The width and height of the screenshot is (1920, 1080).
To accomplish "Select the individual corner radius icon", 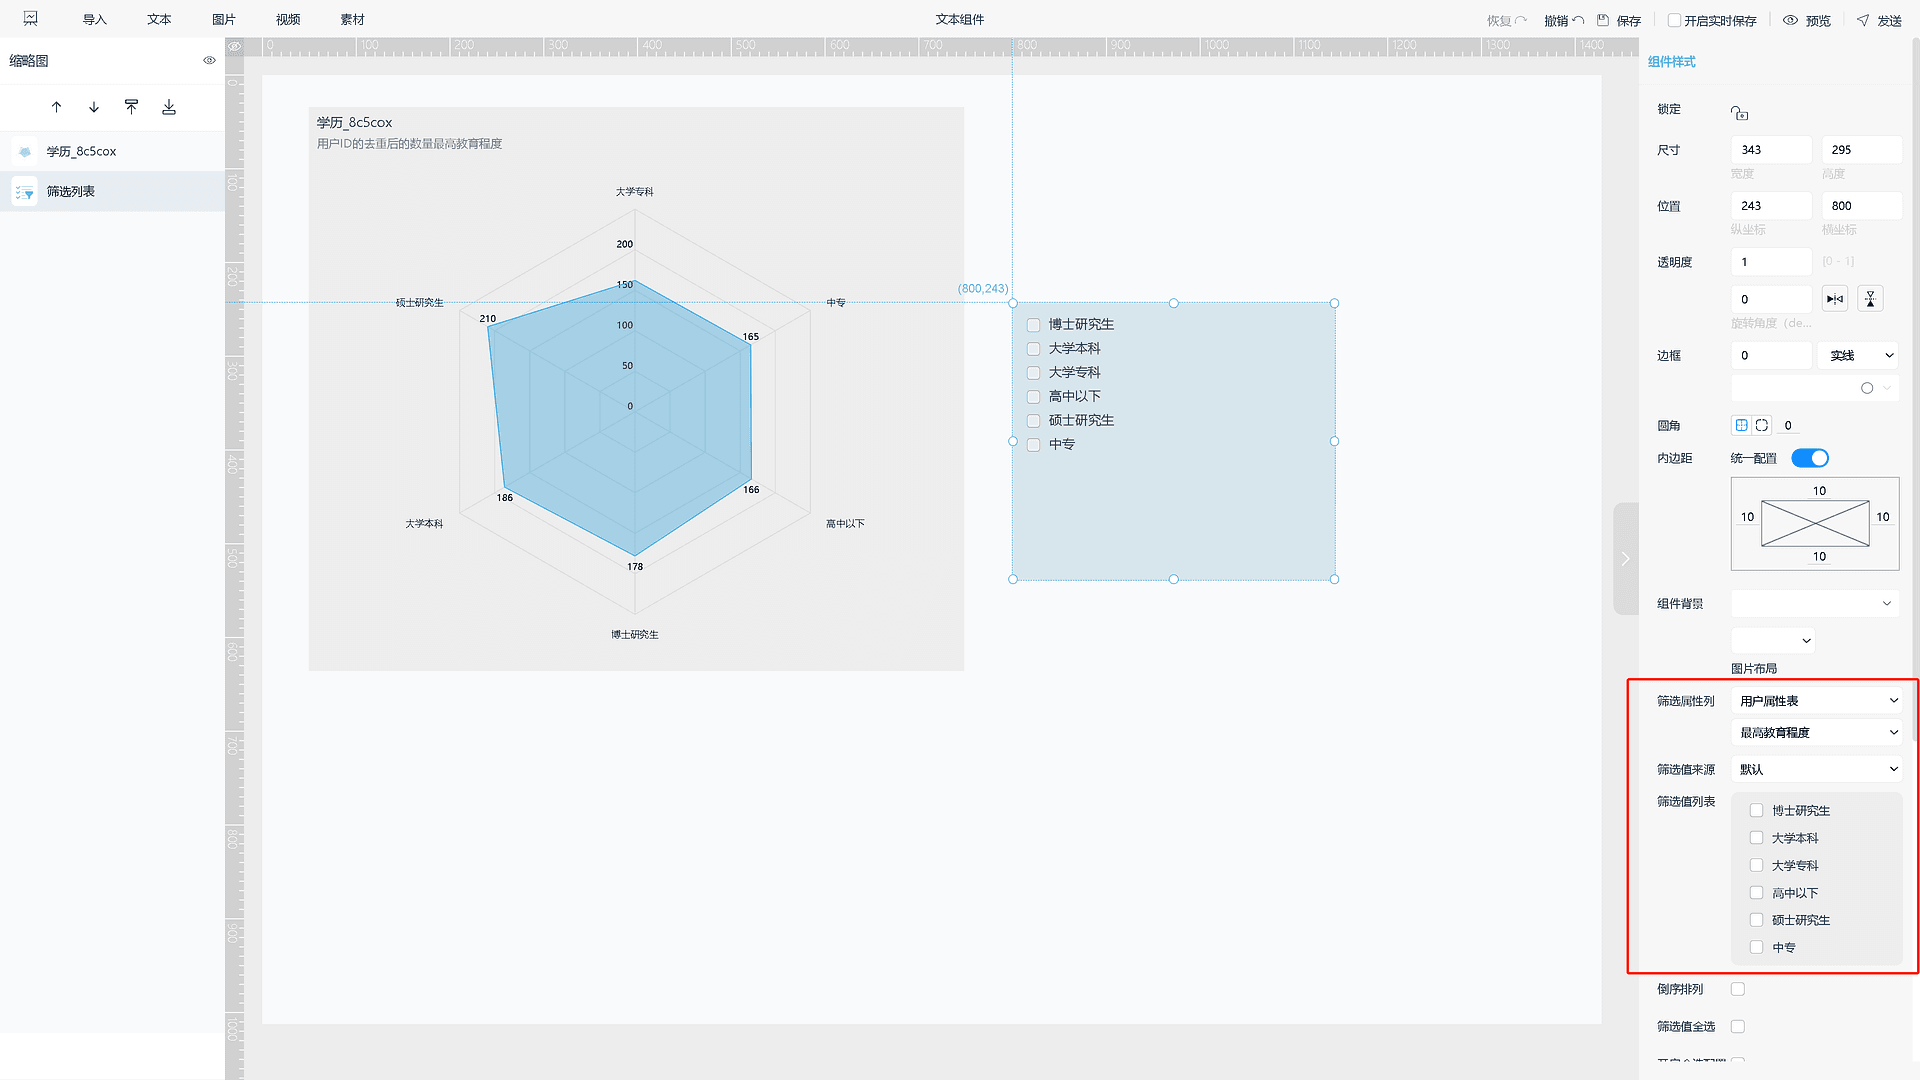I will [x=1762, y=425].
